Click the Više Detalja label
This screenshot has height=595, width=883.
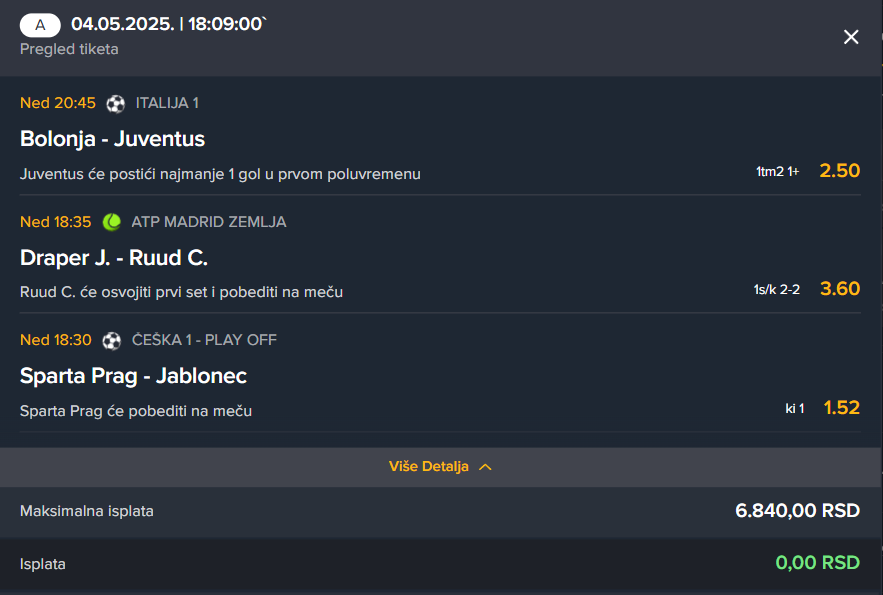[429, 466]
